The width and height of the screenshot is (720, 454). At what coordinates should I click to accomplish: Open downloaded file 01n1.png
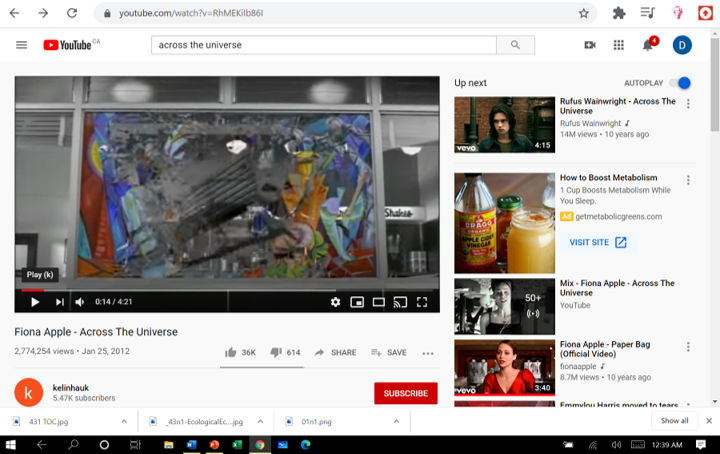tap(316, 421)
